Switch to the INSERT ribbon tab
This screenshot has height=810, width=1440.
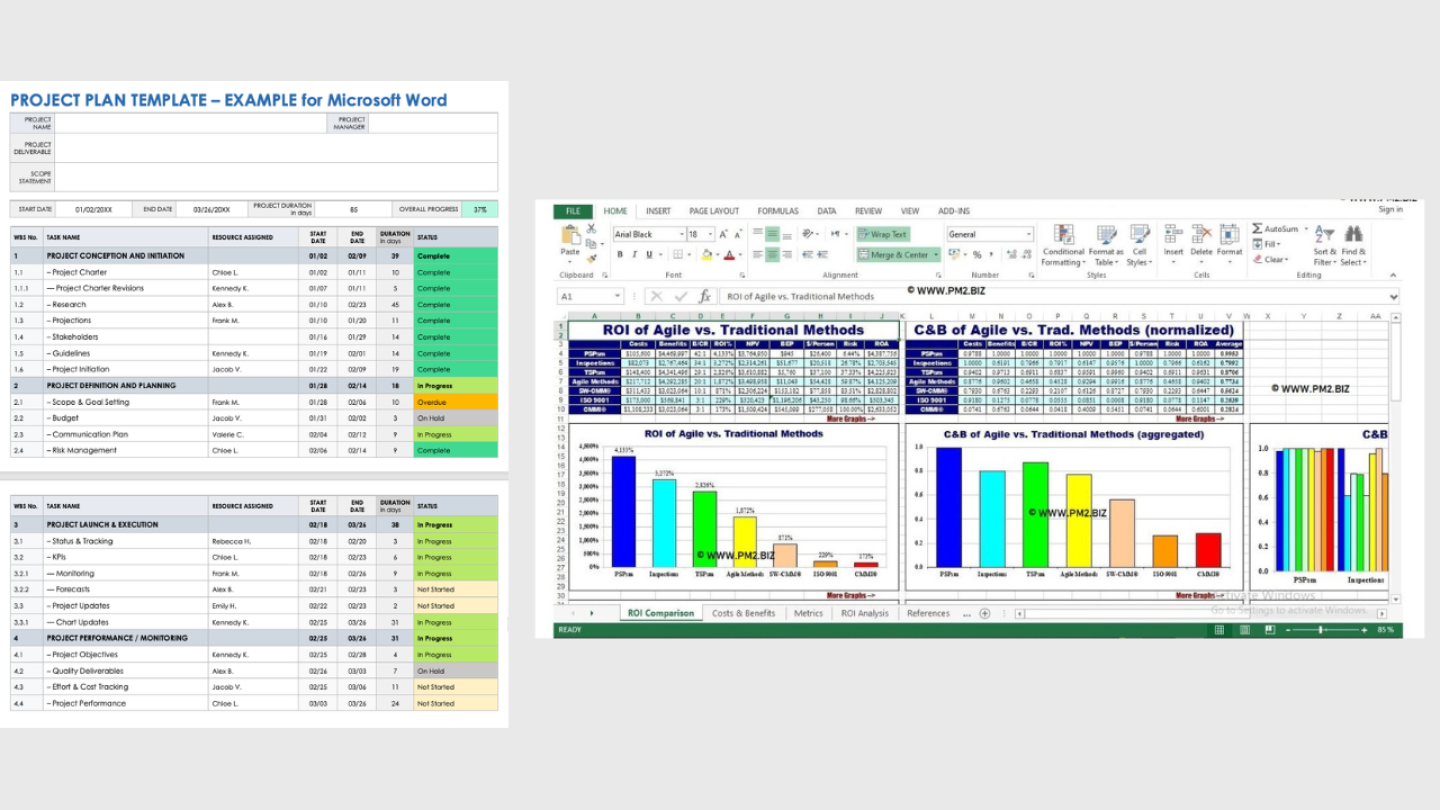[658, 211]
